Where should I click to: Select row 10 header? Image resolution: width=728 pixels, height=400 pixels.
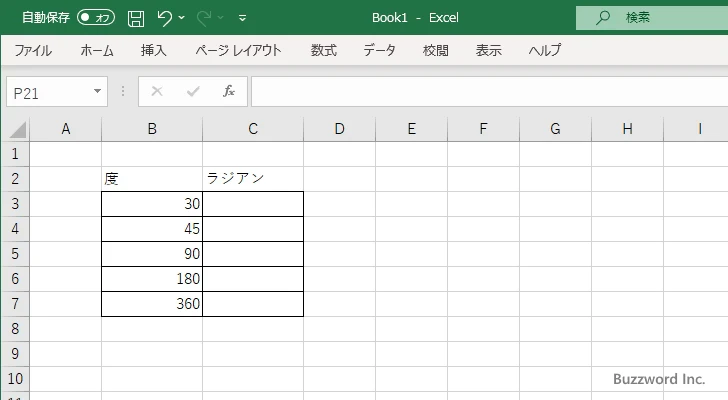tap(15, 379)
